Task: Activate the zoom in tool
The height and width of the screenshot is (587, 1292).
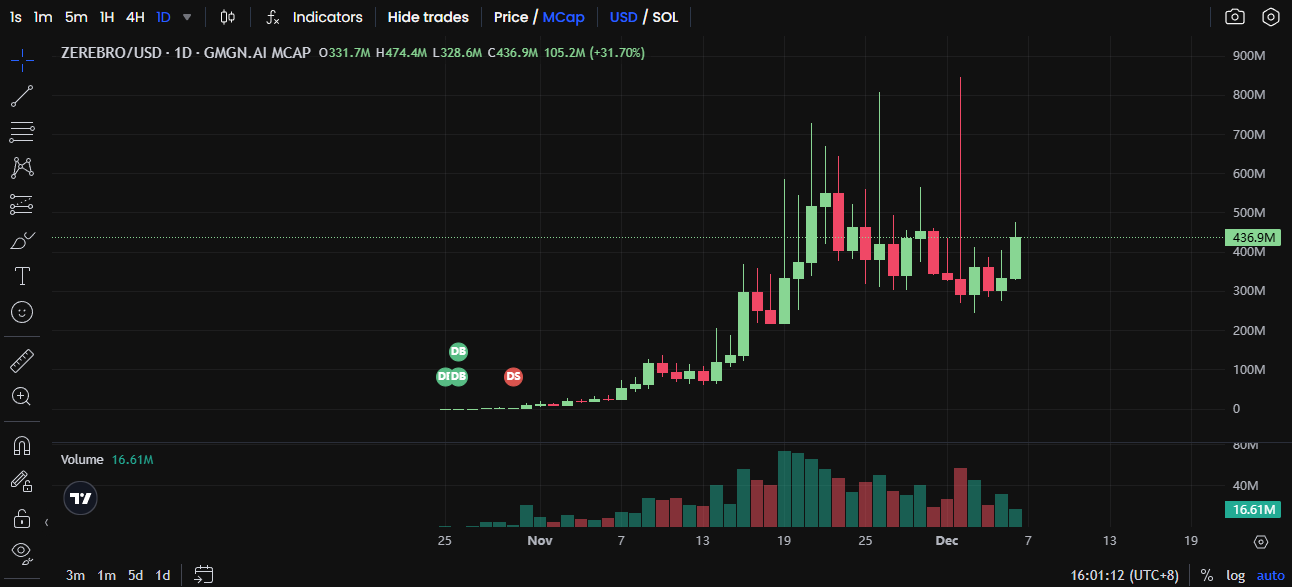Action: (x=22, y=396)
